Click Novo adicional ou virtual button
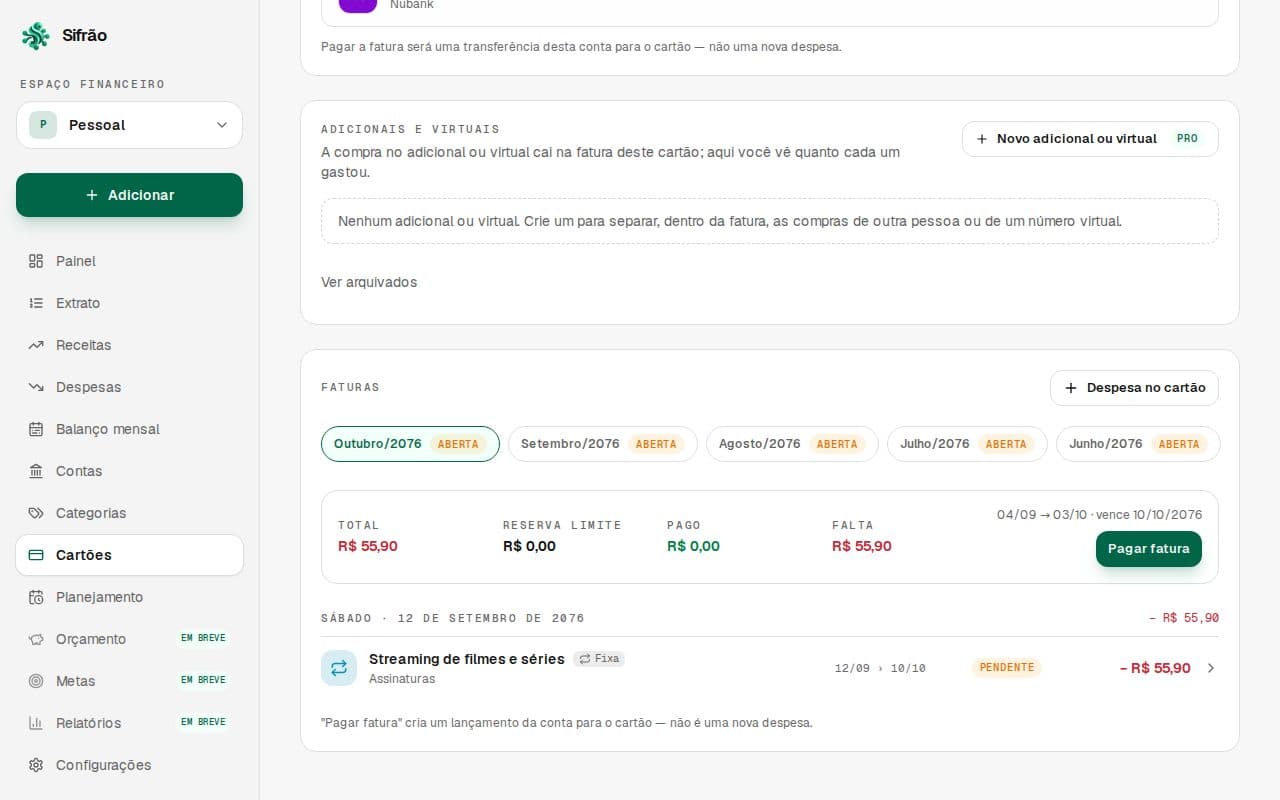 1090,139
